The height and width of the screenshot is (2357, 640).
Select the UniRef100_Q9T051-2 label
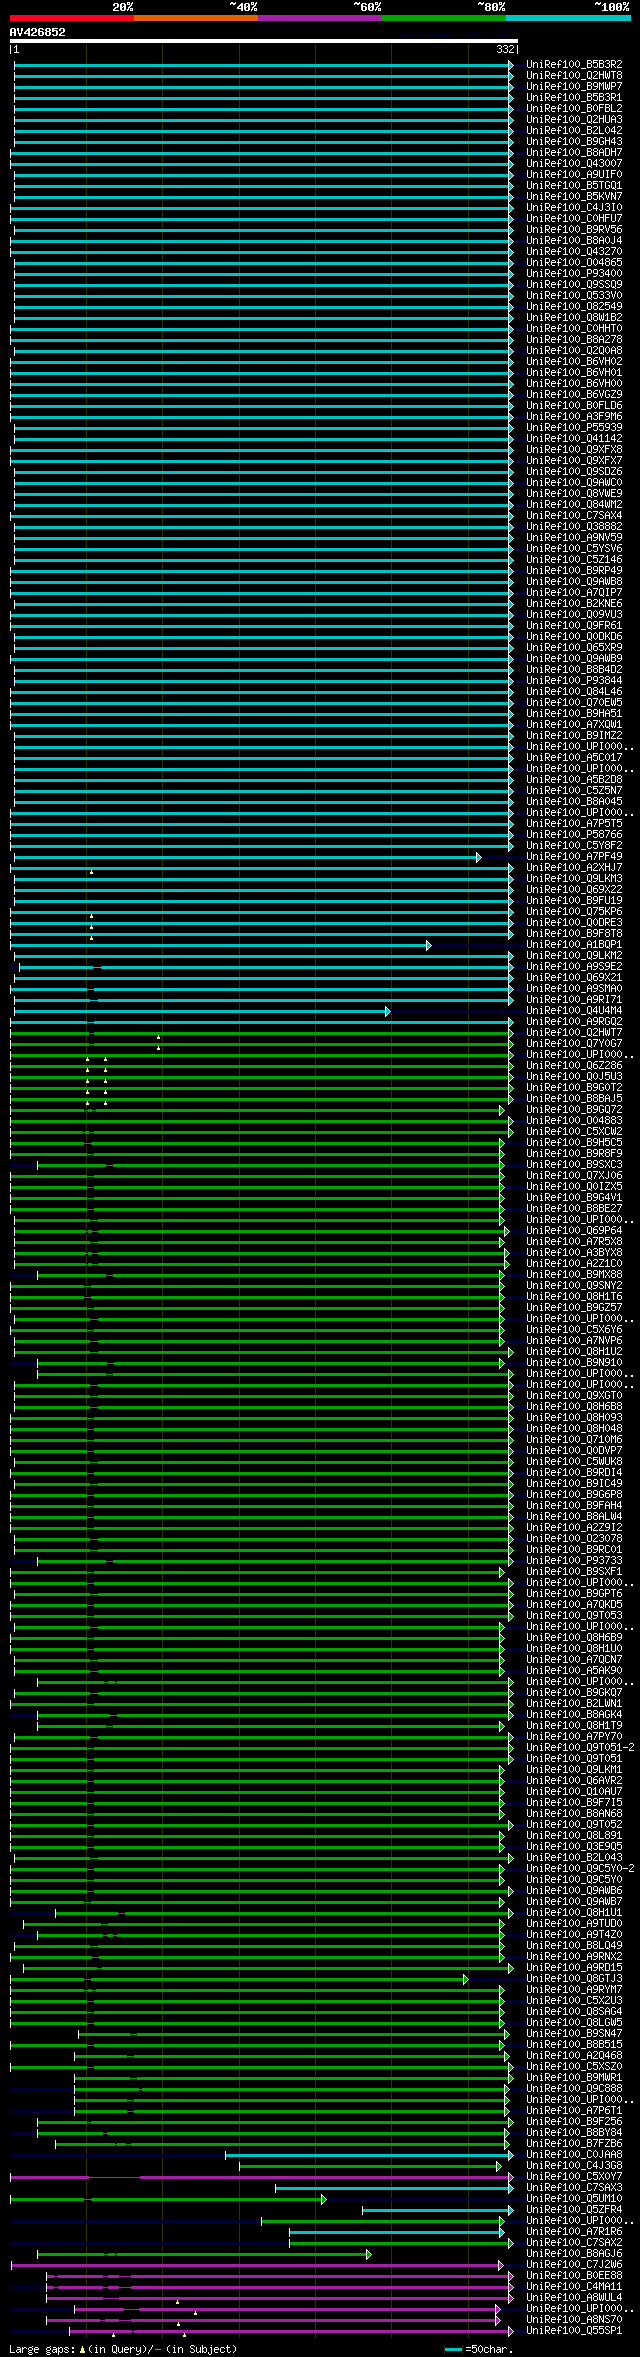click(580, 1748)
